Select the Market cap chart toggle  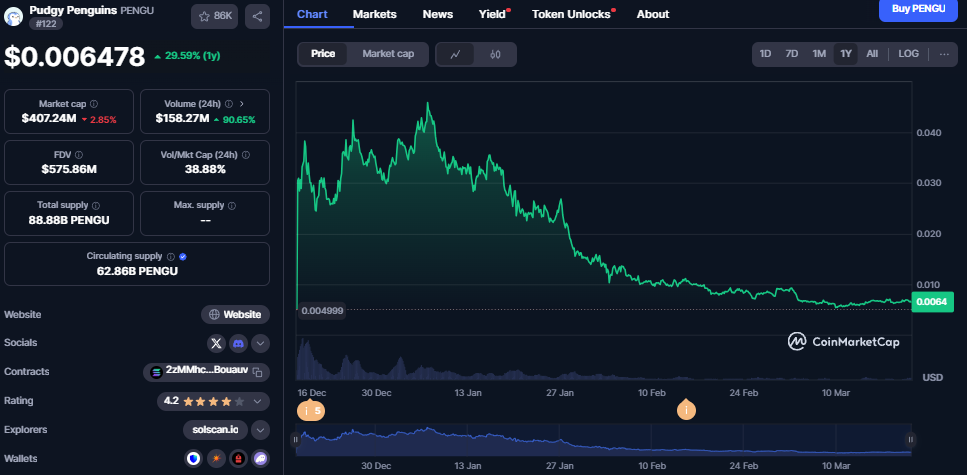(388, 54)
